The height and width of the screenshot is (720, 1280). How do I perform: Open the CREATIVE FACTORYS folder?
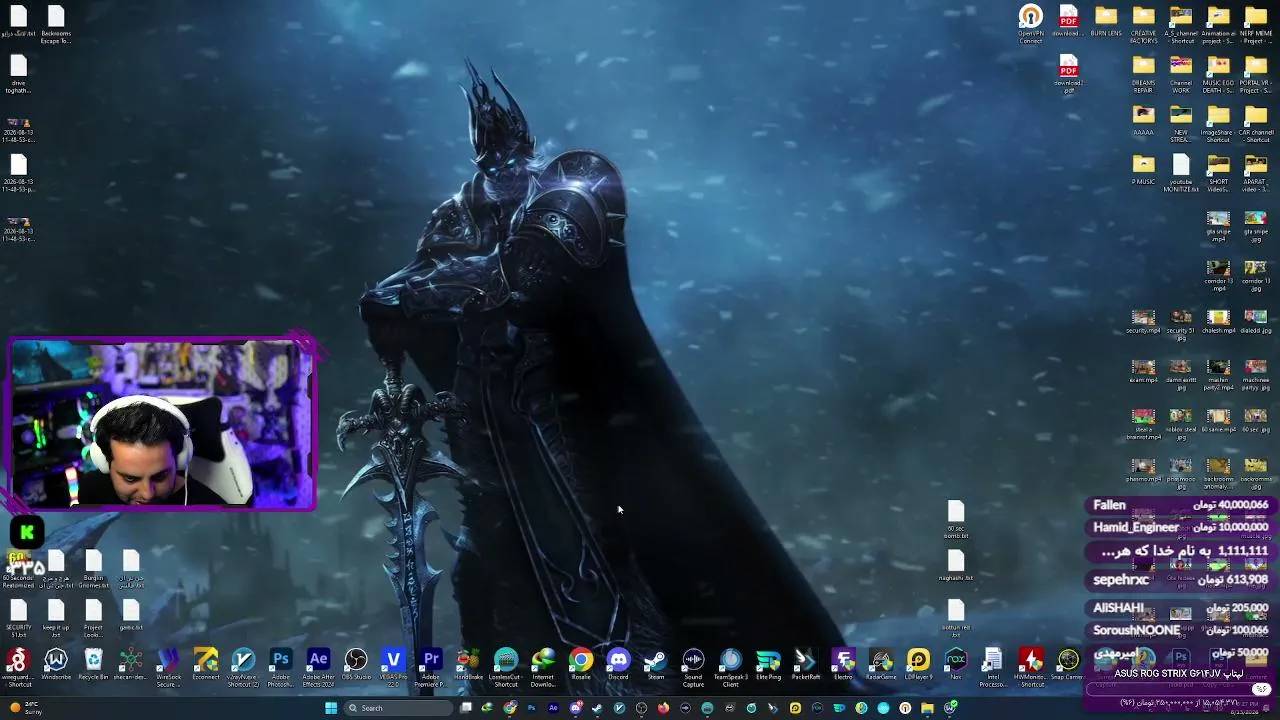pyautogui.click(x=1143, y=24)
